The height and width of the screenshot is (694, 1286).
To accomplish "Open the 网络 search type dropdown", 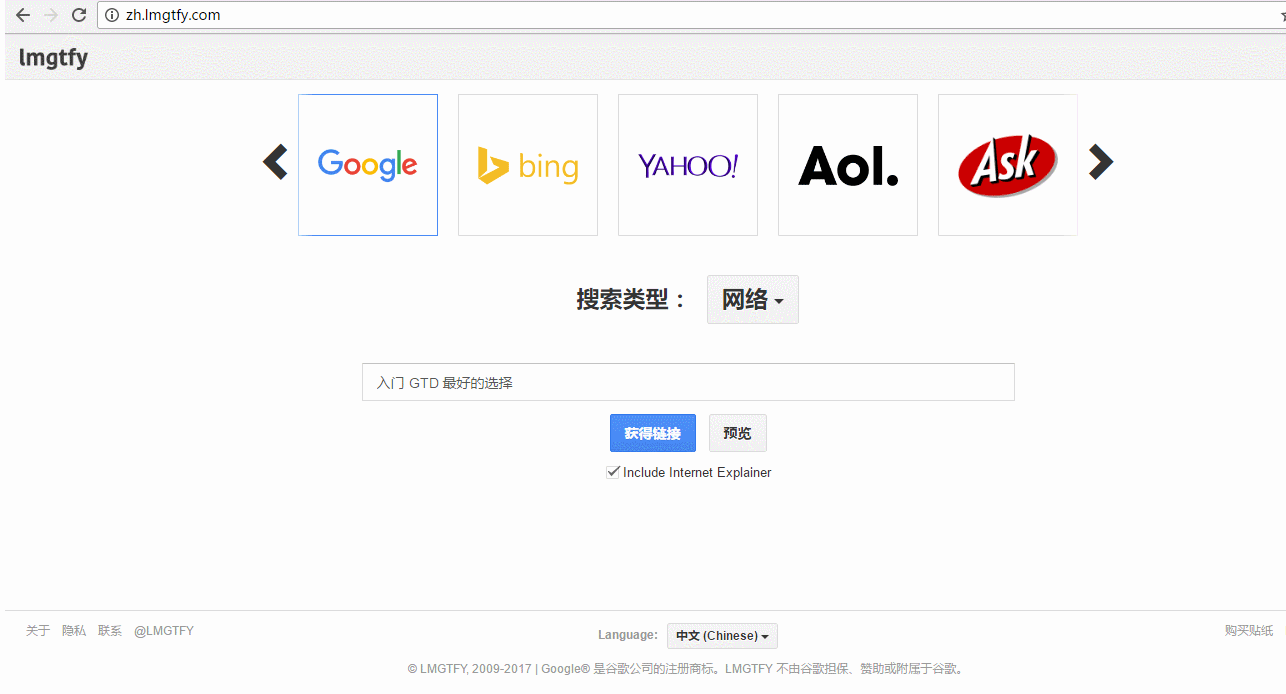I will [x=753, y=300].
